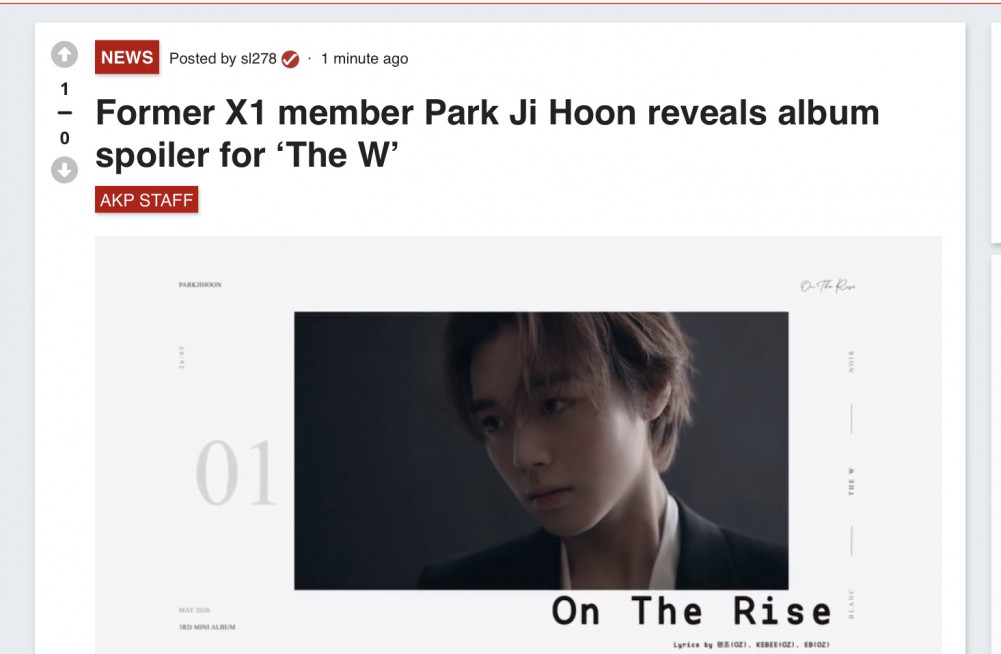
Task: Click the vertical NOIR label in image
Action: (851, 361)
